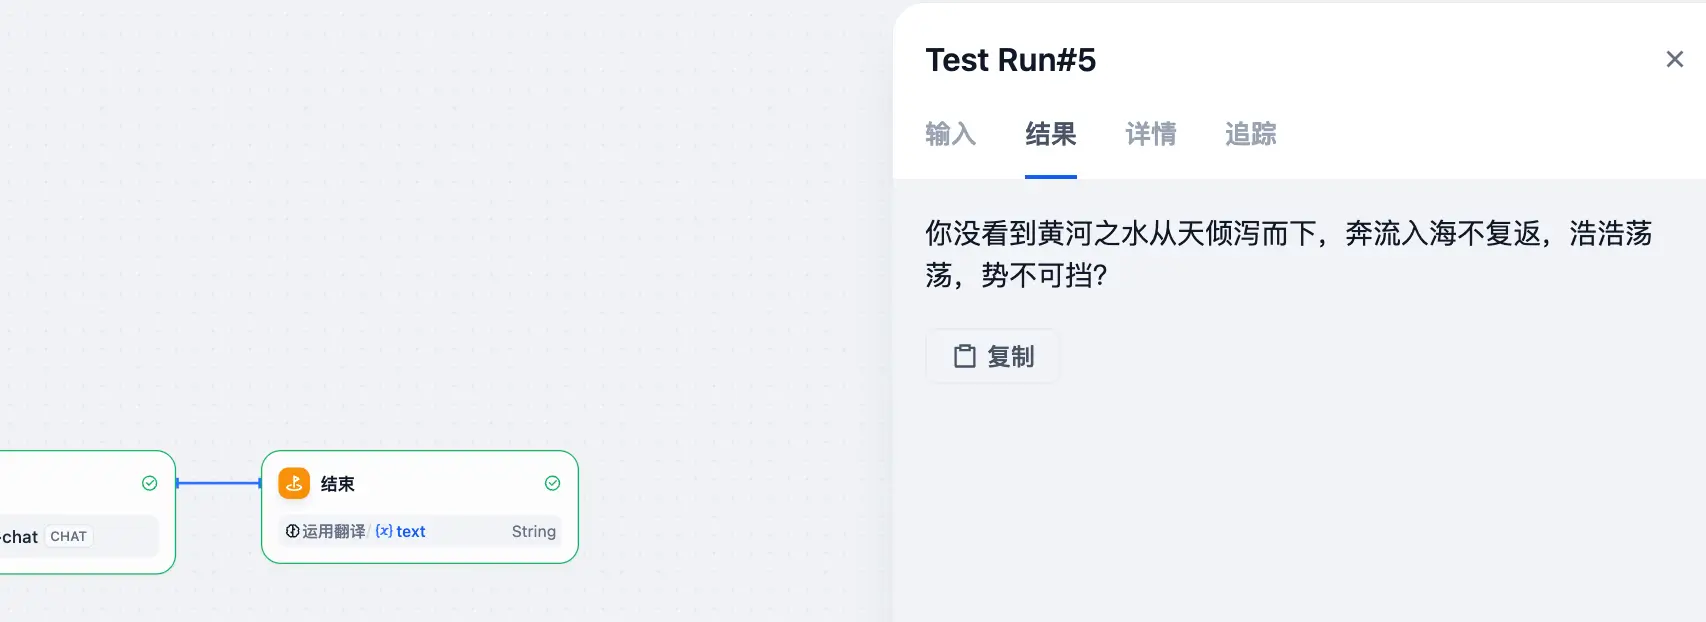The width and height of the screenshot is (1706, 622).
Task: Click the String type label
Action: pos(533,531)
